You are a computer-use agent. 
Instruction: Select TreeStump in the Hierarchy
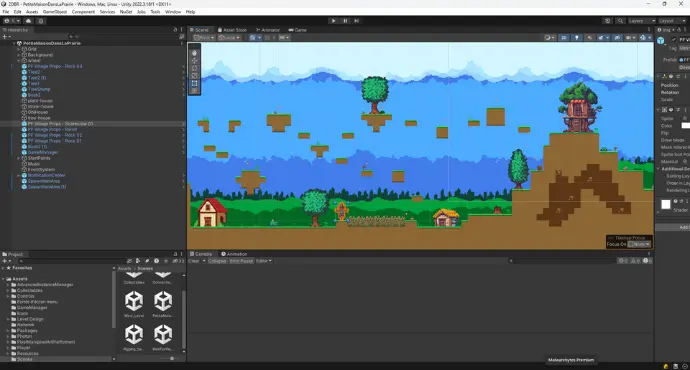point(39,89)
